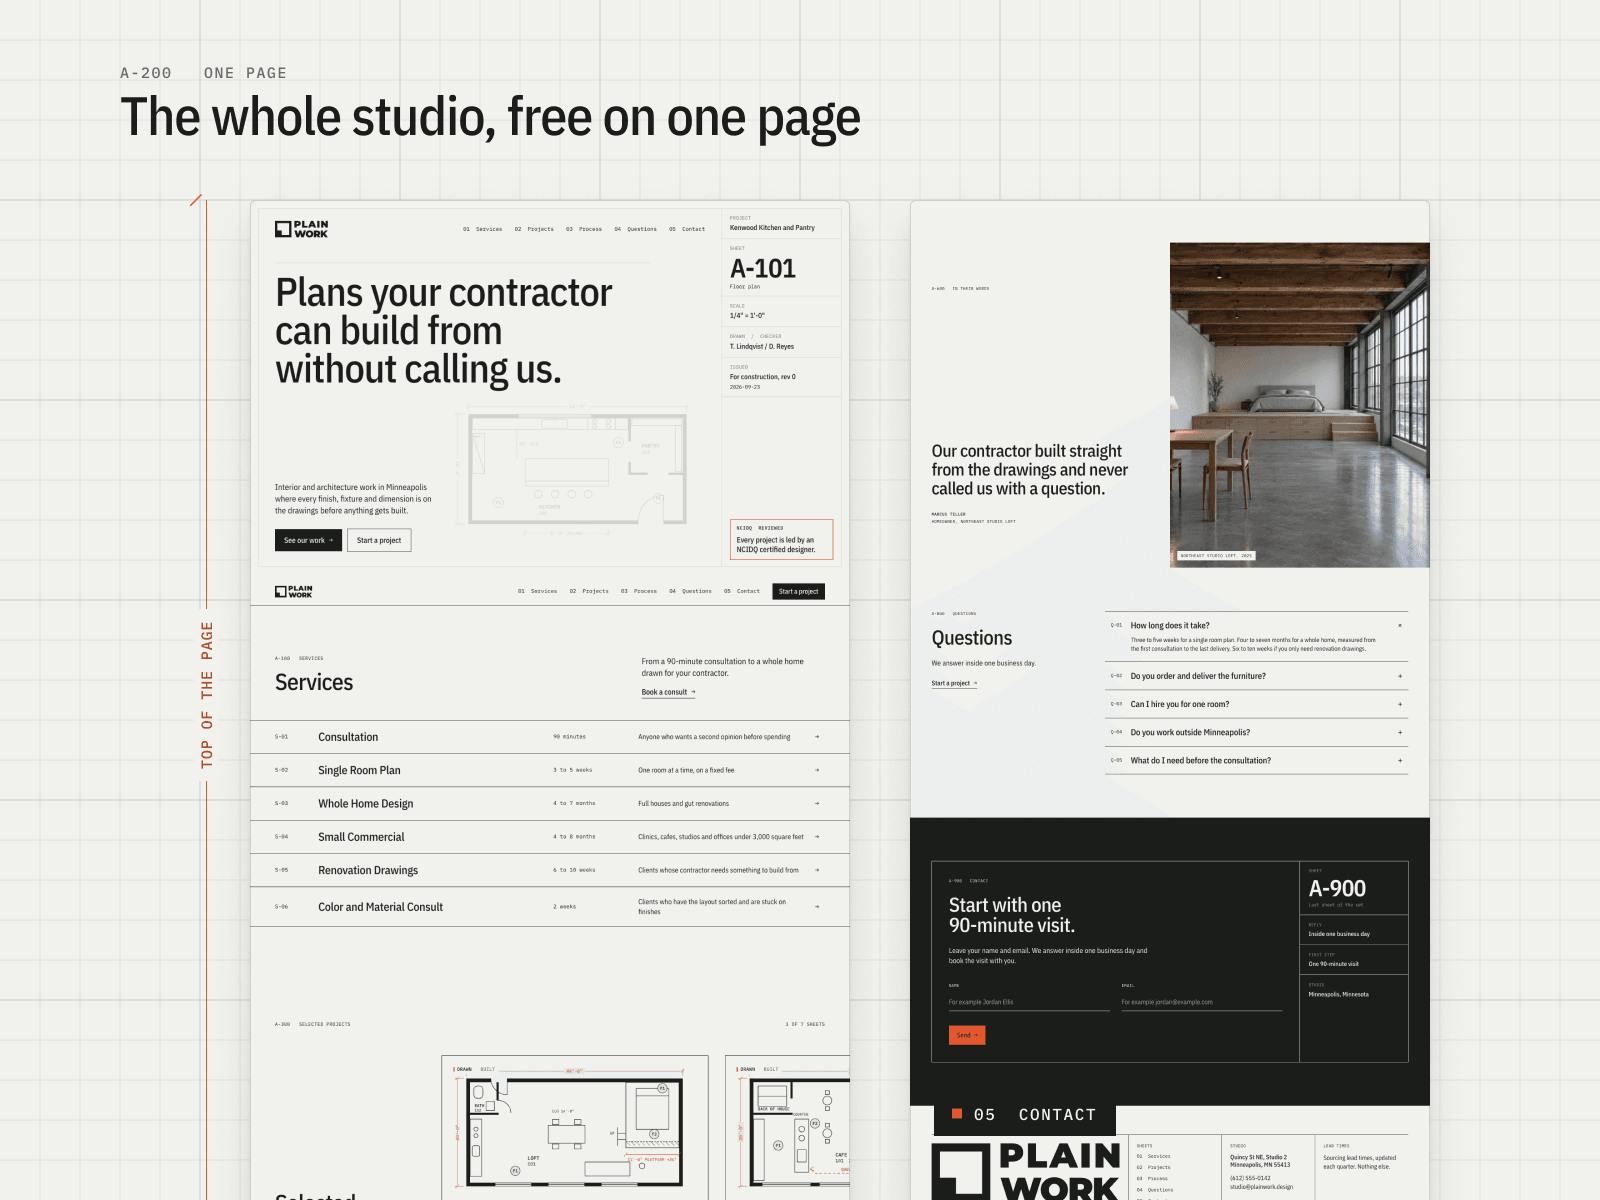Open Process in the hero header navigation

click(584, 229)
